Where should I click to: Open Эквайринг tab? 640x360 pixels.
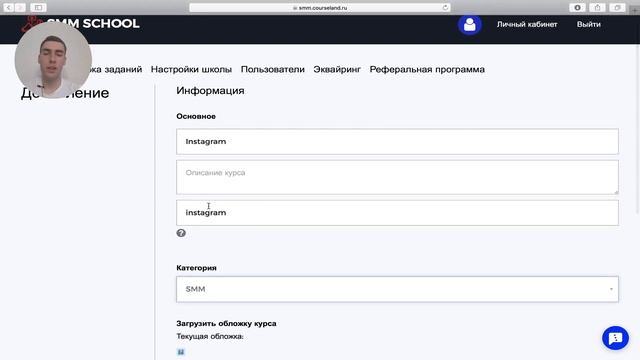(337, 69)
